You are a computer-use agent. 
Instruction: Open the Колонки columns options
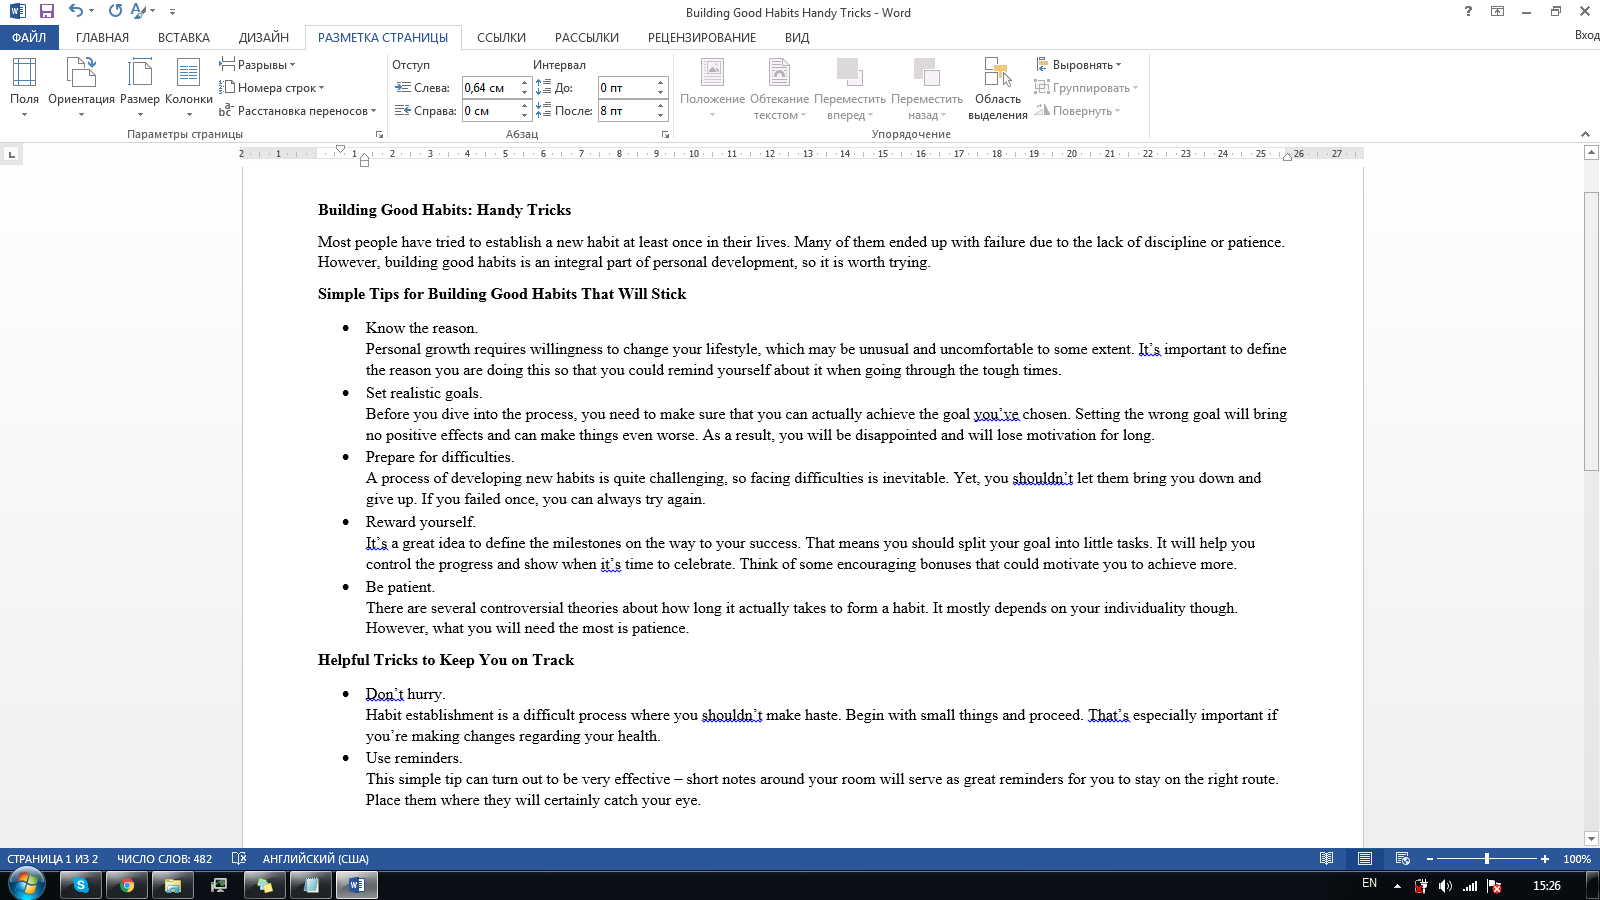pyautogui.click(x=189, y=87)
